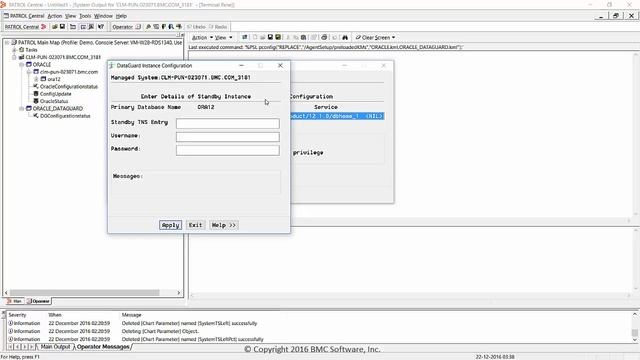
Task: Collapse the clm-pun-023071.bmc.com node
Action: pos(29,71)
